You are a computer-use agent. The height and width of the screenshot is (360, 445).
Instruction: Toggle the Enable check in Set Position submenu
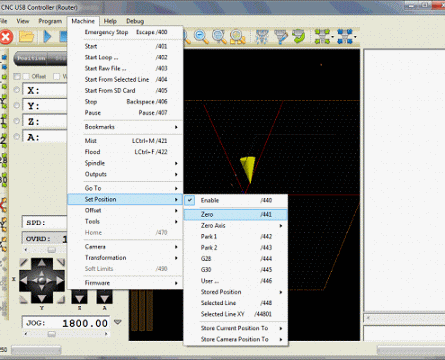point(190,200)
